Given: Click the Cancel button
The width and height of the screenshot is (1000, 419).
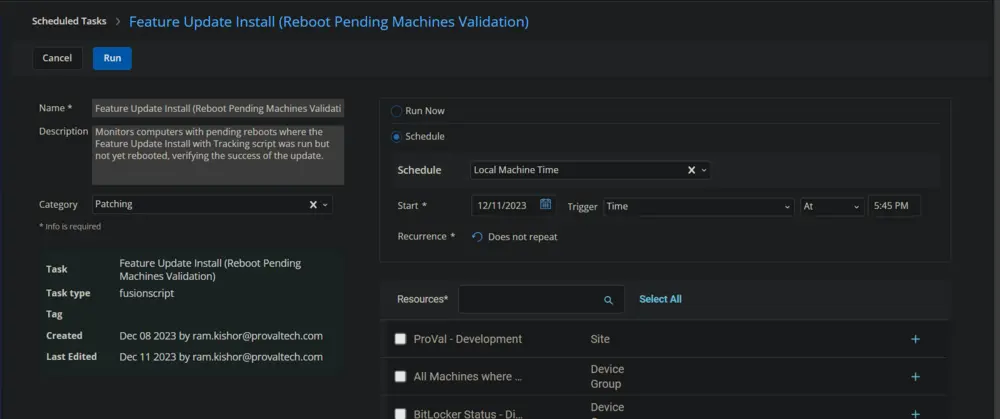Looking at the screenshot, I should coord(57,58).
